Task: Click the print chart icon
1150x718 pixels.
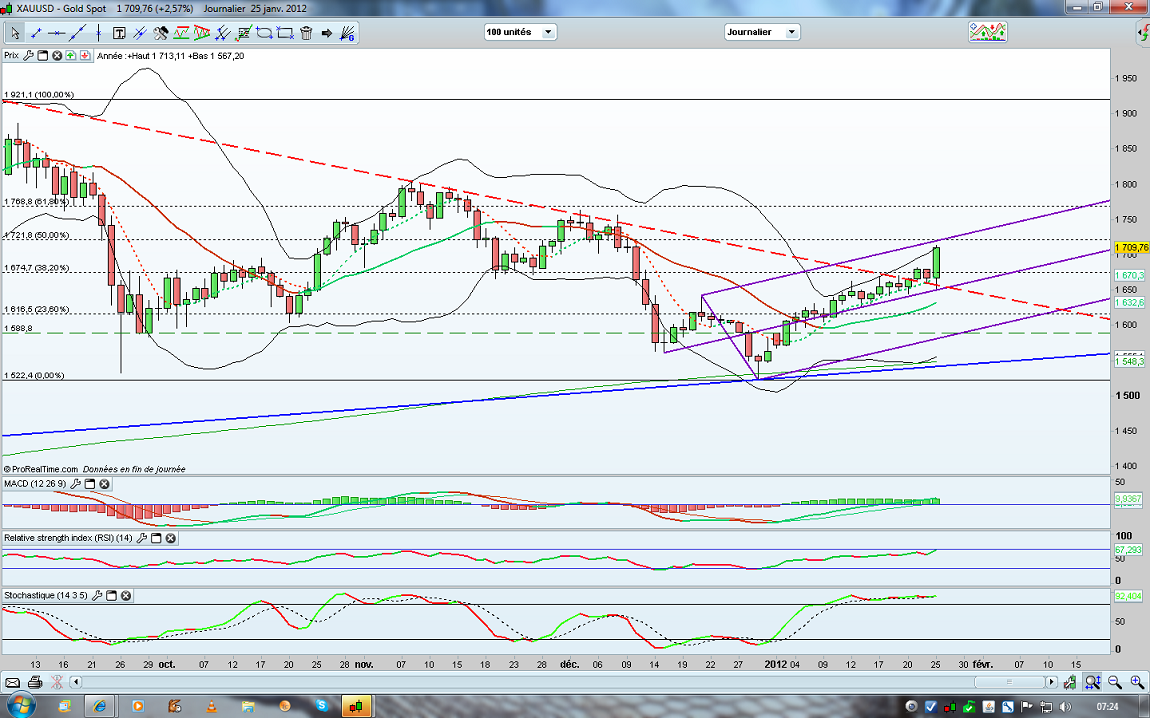Action: (x=35, y=682)
